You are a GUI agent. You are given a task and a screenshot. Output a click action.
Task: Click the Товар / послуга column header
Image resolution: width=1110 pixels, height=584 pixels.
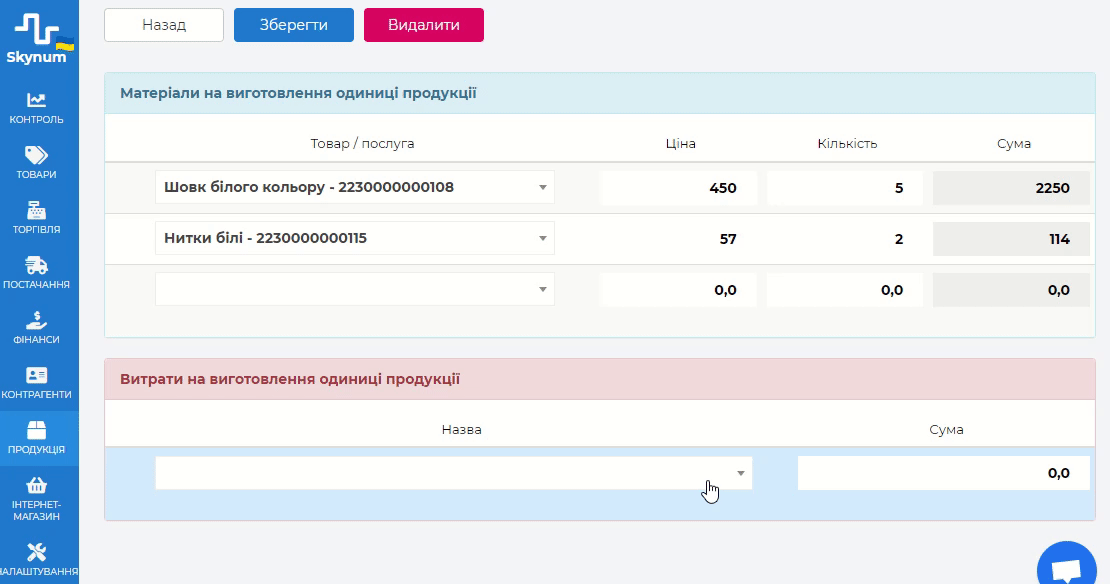point(362,144)
